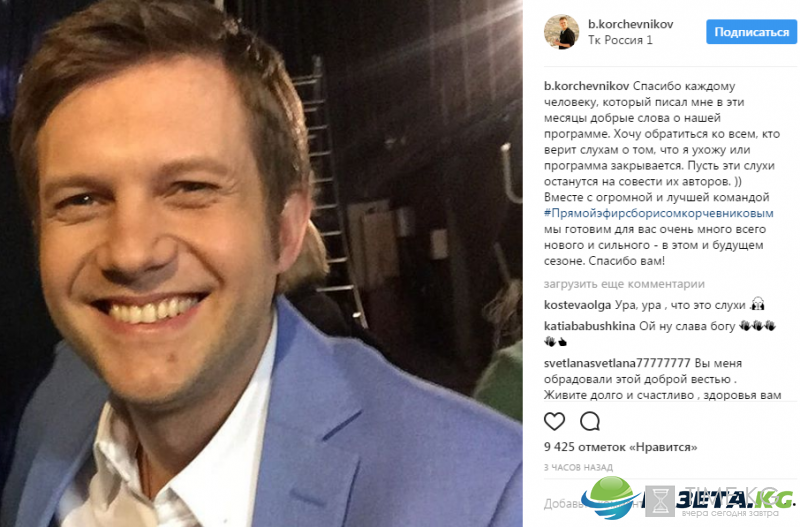Click the green globe watermark logo
This screenshot has height=527, width=800.
tap(611, 498)
